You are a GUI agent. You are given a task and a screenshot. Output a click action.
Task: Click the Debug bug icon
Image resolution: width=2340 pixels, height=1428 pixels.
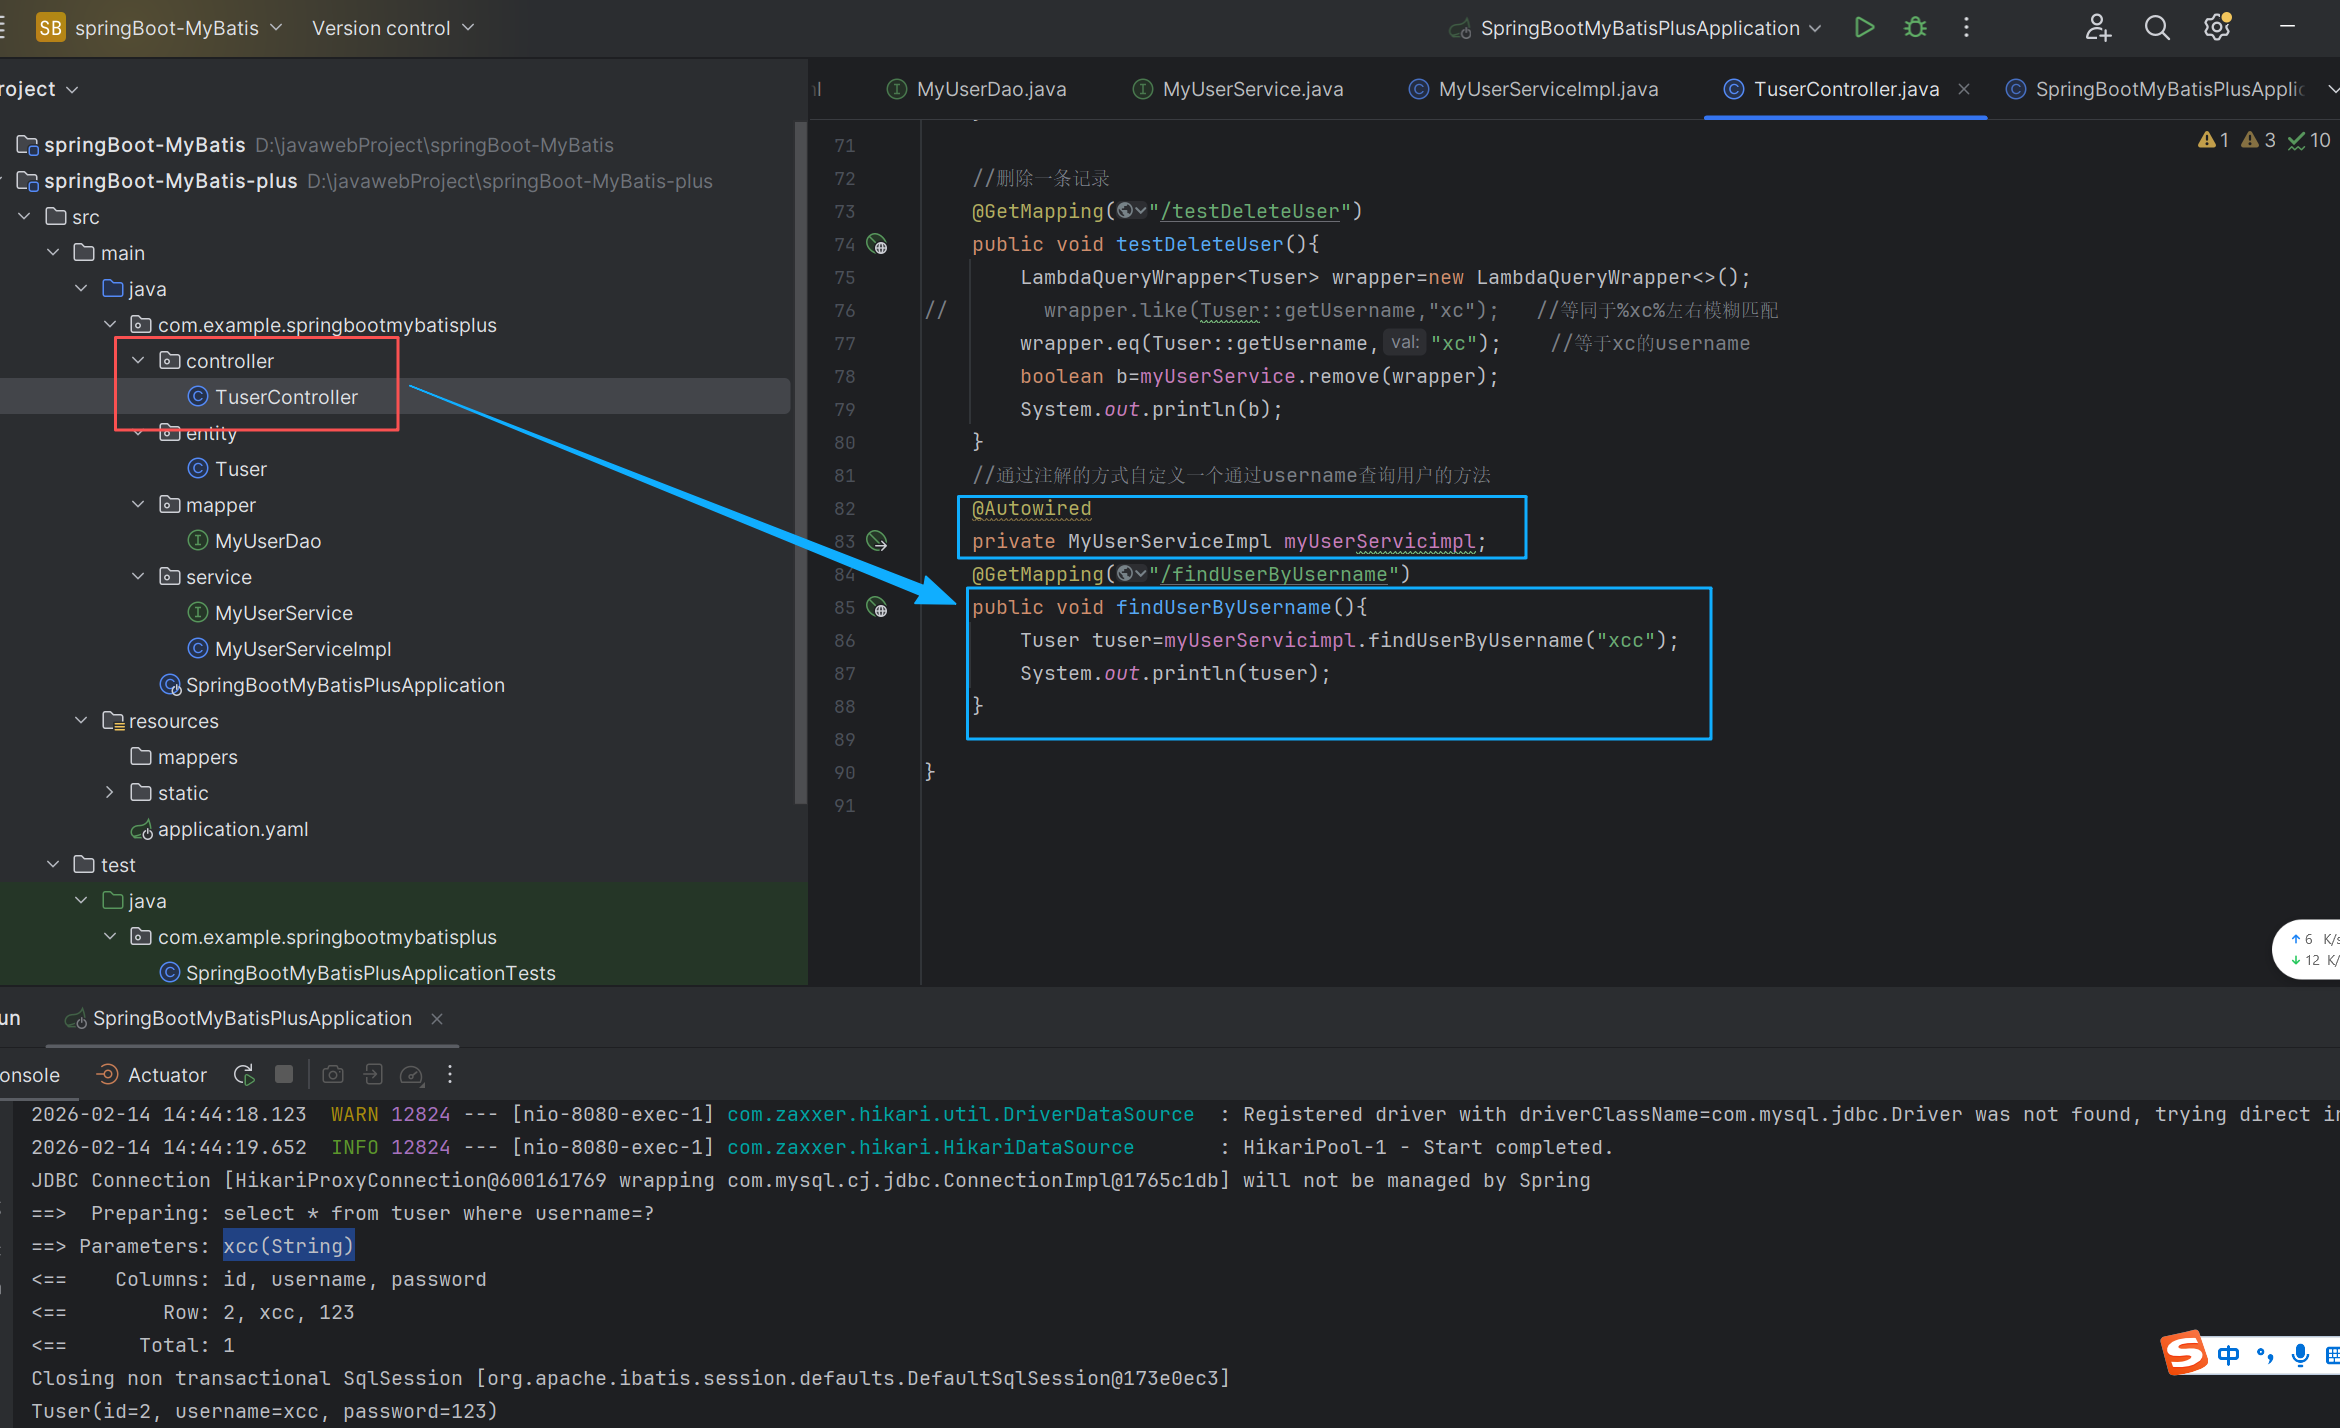pos(1915,28)
